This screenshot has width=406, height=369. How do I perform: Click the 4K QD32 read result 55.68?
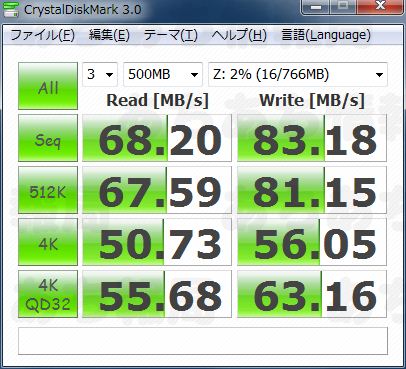click(x=157, y=294)
